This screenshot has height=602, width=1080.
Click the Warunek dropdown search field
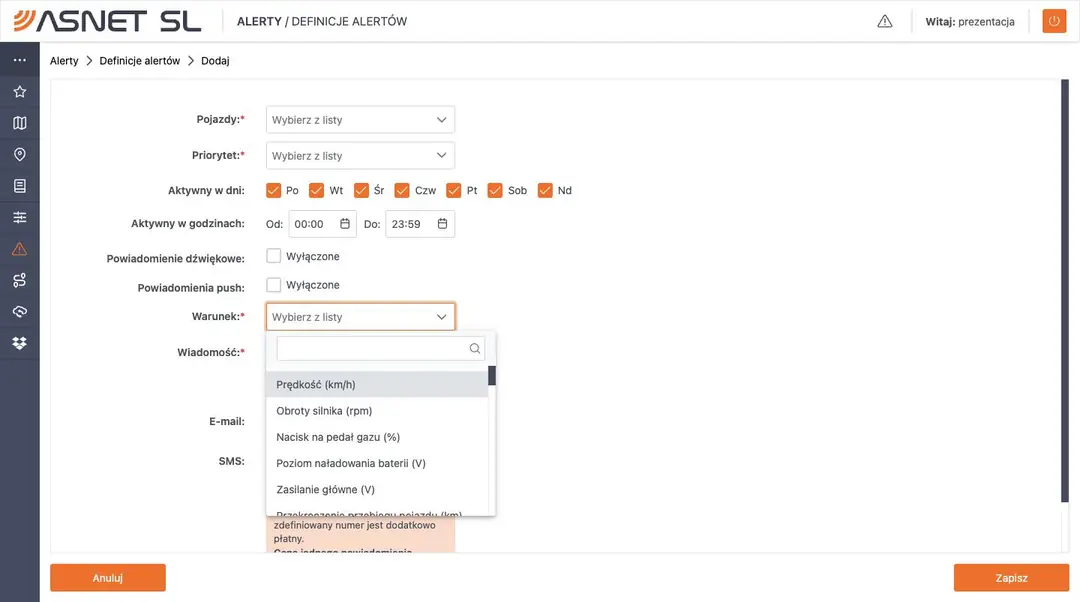(380, 349)
